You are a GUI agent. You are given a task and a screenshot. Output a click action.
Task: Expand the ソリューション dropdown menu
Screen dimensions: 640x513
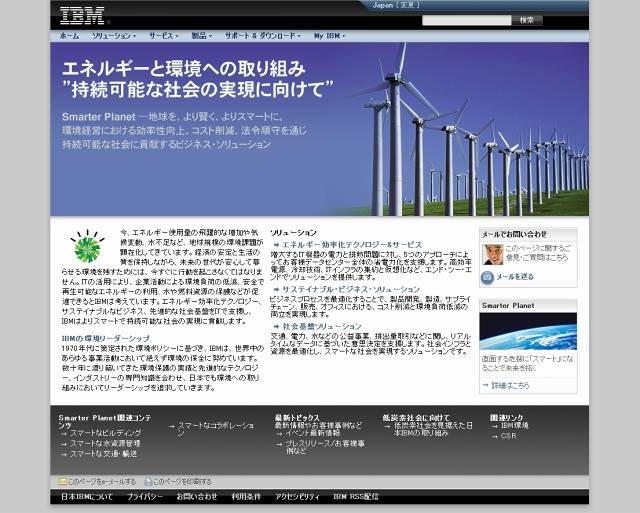(x=114, y=36)
